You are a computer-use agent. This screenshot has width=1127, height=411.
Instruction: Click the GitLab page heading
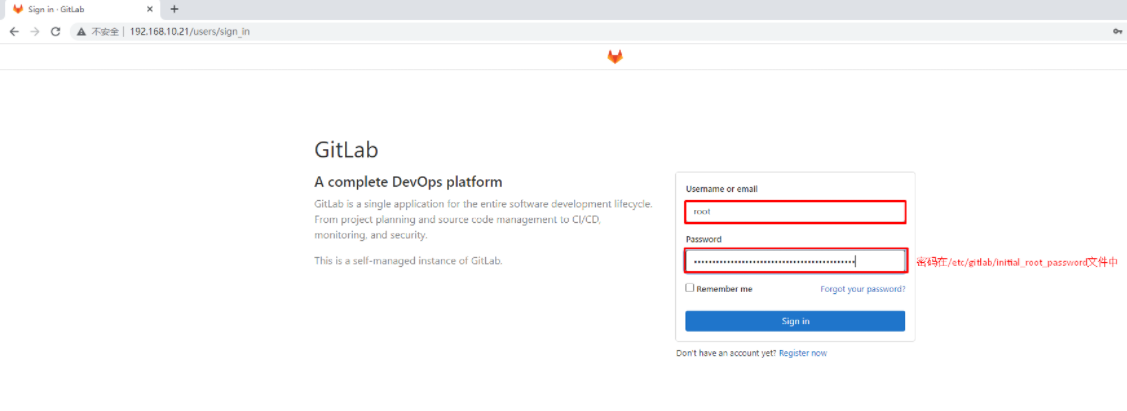coord(346,149)
